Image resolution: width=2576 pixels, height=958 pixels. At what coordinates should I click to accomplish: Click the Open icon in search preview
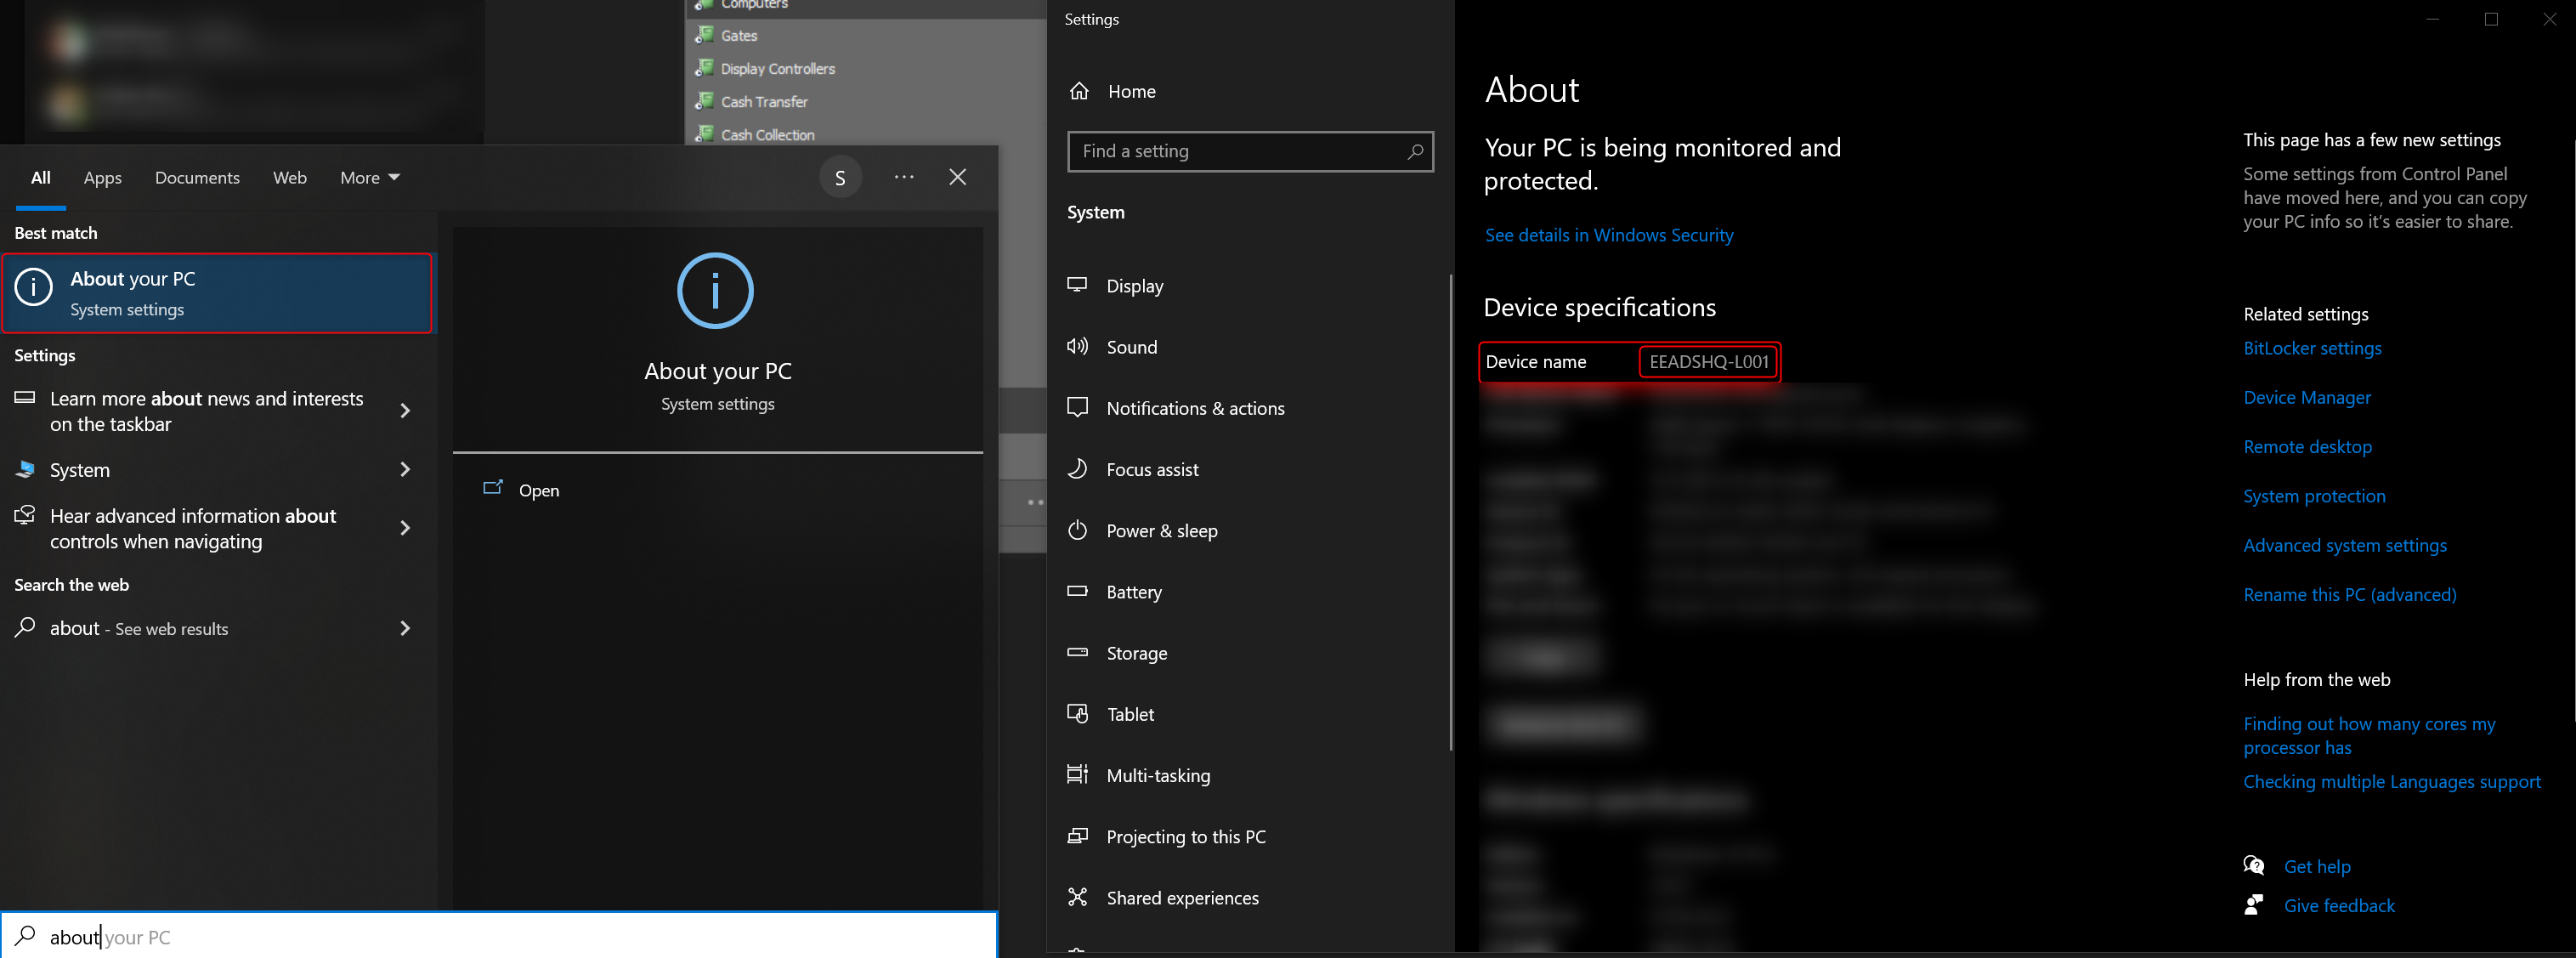click(493, 488)
